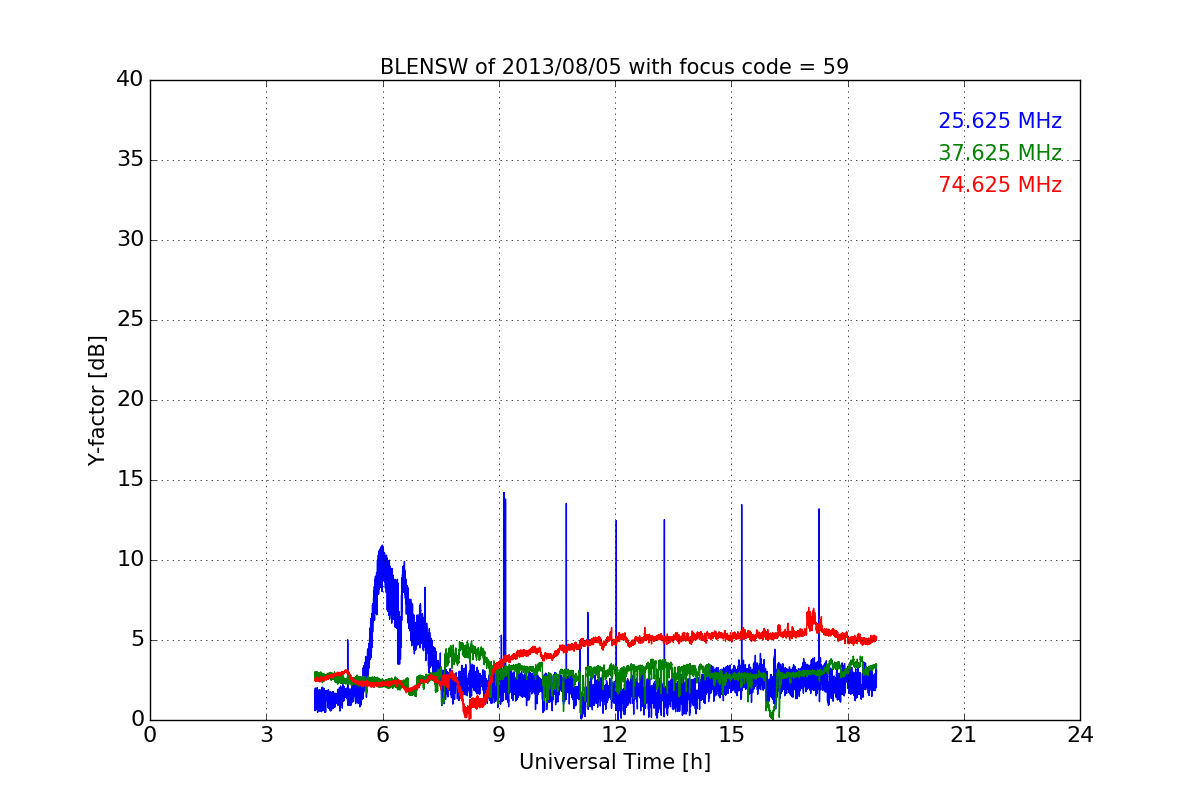Click x-axis tick label '6'
Screen dimensions: 1200x800
[383, 735]
